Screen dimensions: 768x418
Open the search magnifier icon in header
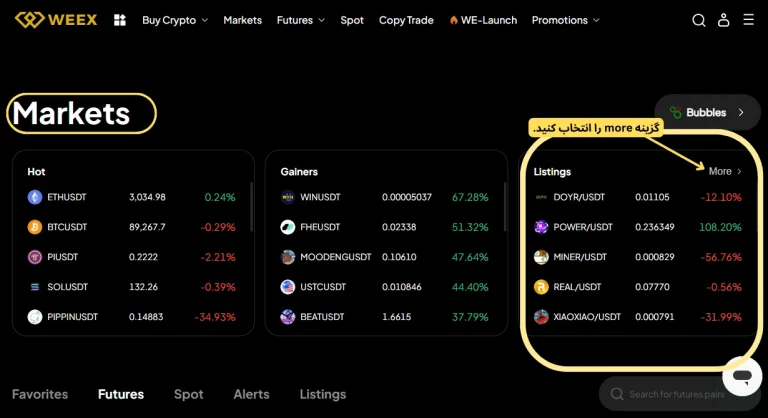click(x=699, y=20)
